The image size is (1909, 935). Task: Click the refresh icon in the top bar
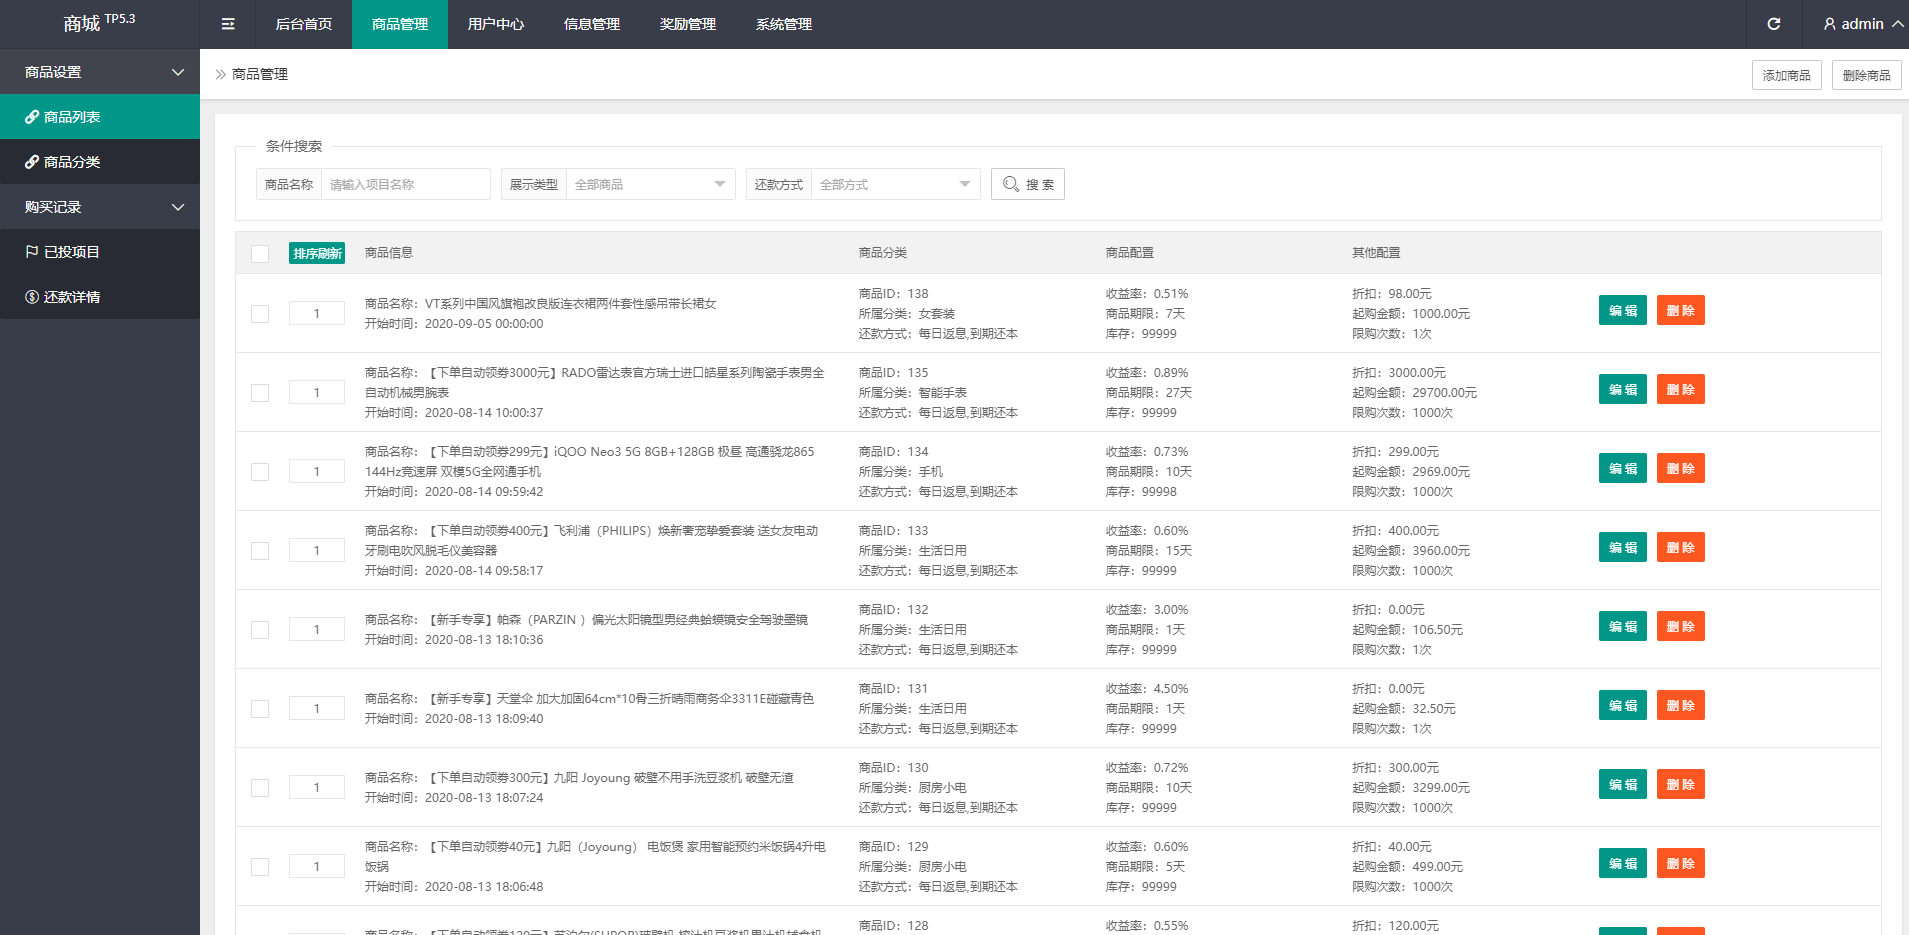[1773, 23]
